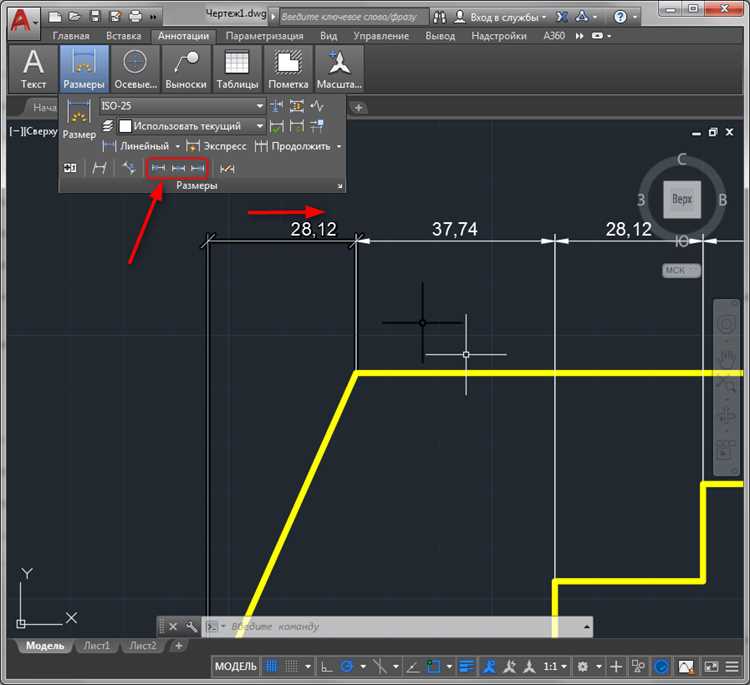This screenshot has height=685, width=750.
Task: Expand the ISO-25 dimension style dropdown
Action: pyautogui.click(x=259, y=106)
